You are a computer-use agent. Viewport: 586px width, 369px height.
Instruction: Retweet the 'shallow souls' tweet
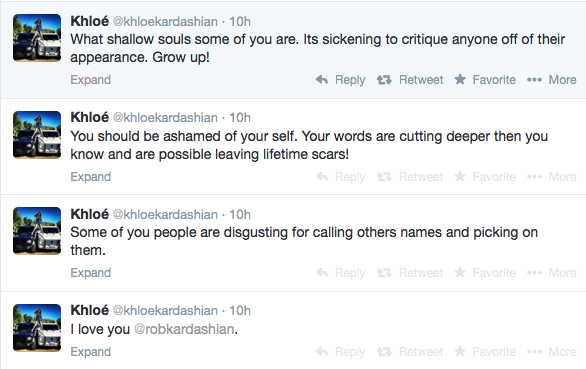pyautogui.click(x=410, y=80)
